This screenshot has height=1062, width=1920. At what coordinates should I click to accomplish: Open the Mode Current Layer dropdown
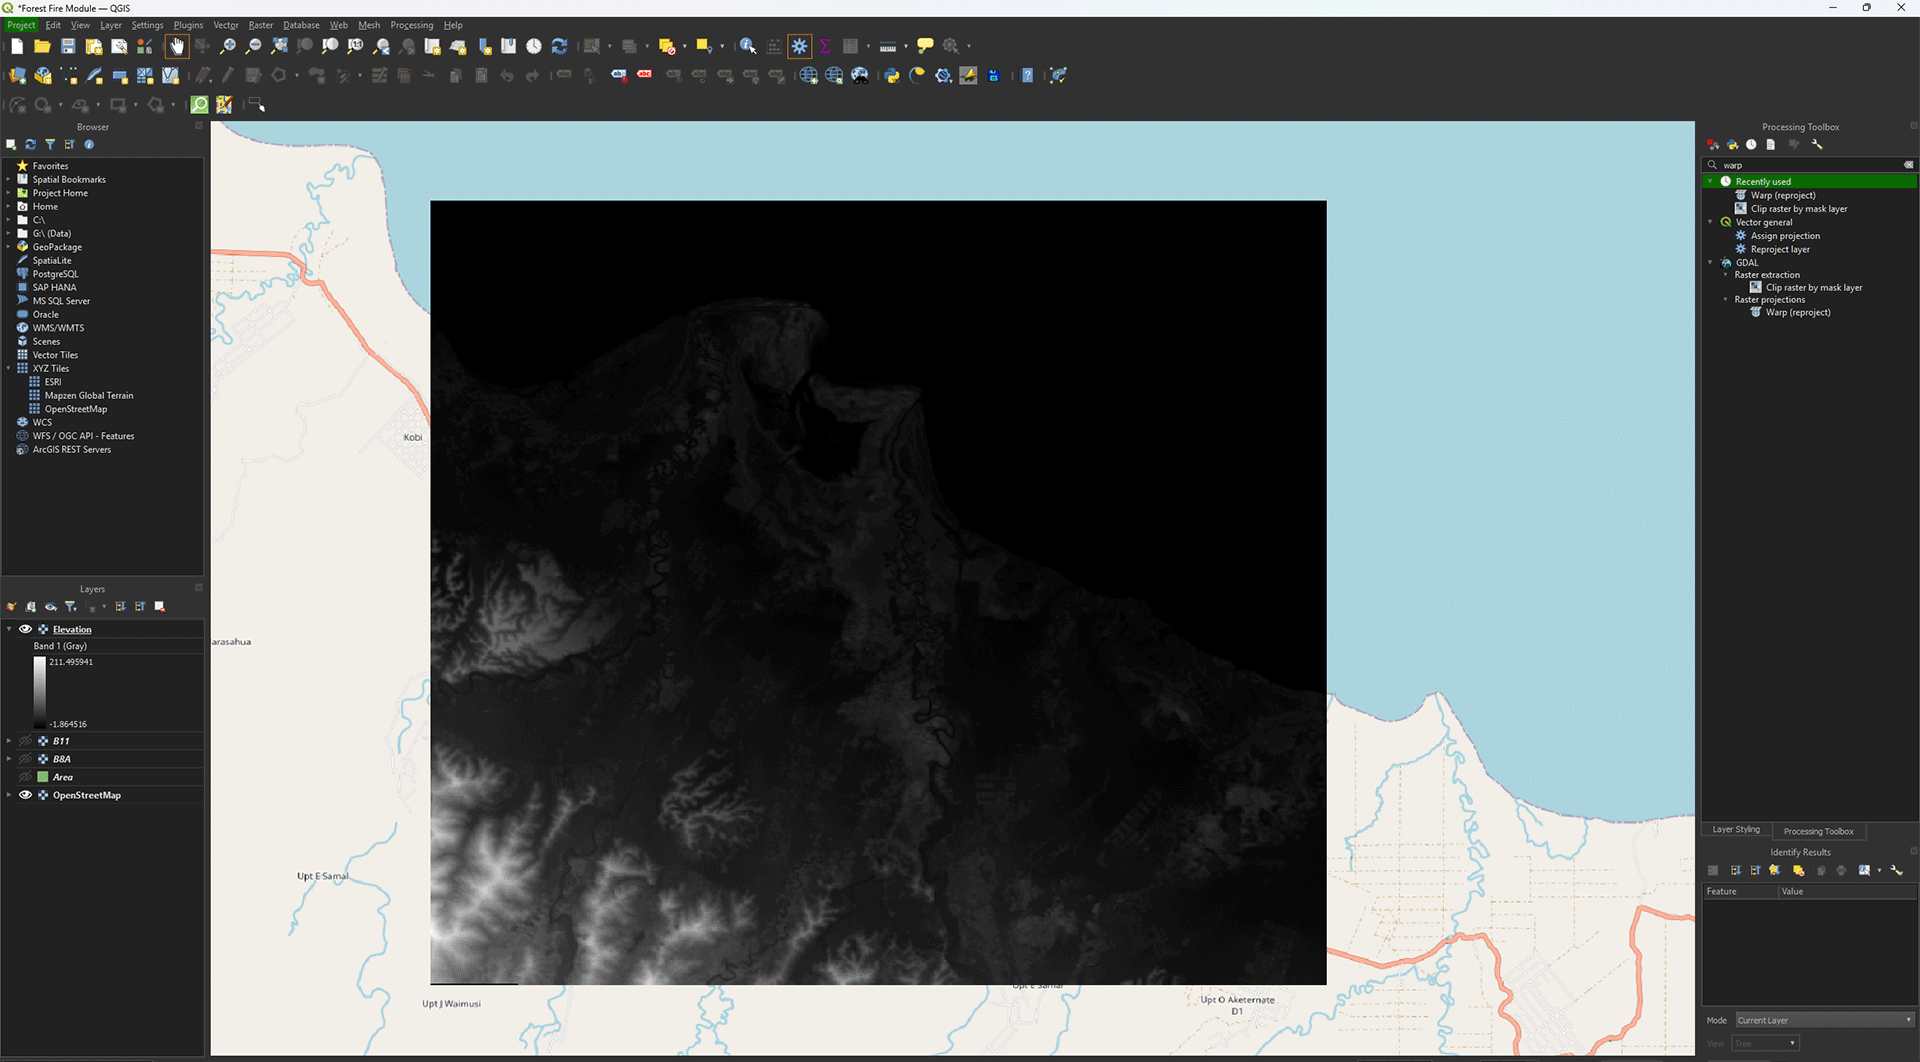coord(1824,1020)
